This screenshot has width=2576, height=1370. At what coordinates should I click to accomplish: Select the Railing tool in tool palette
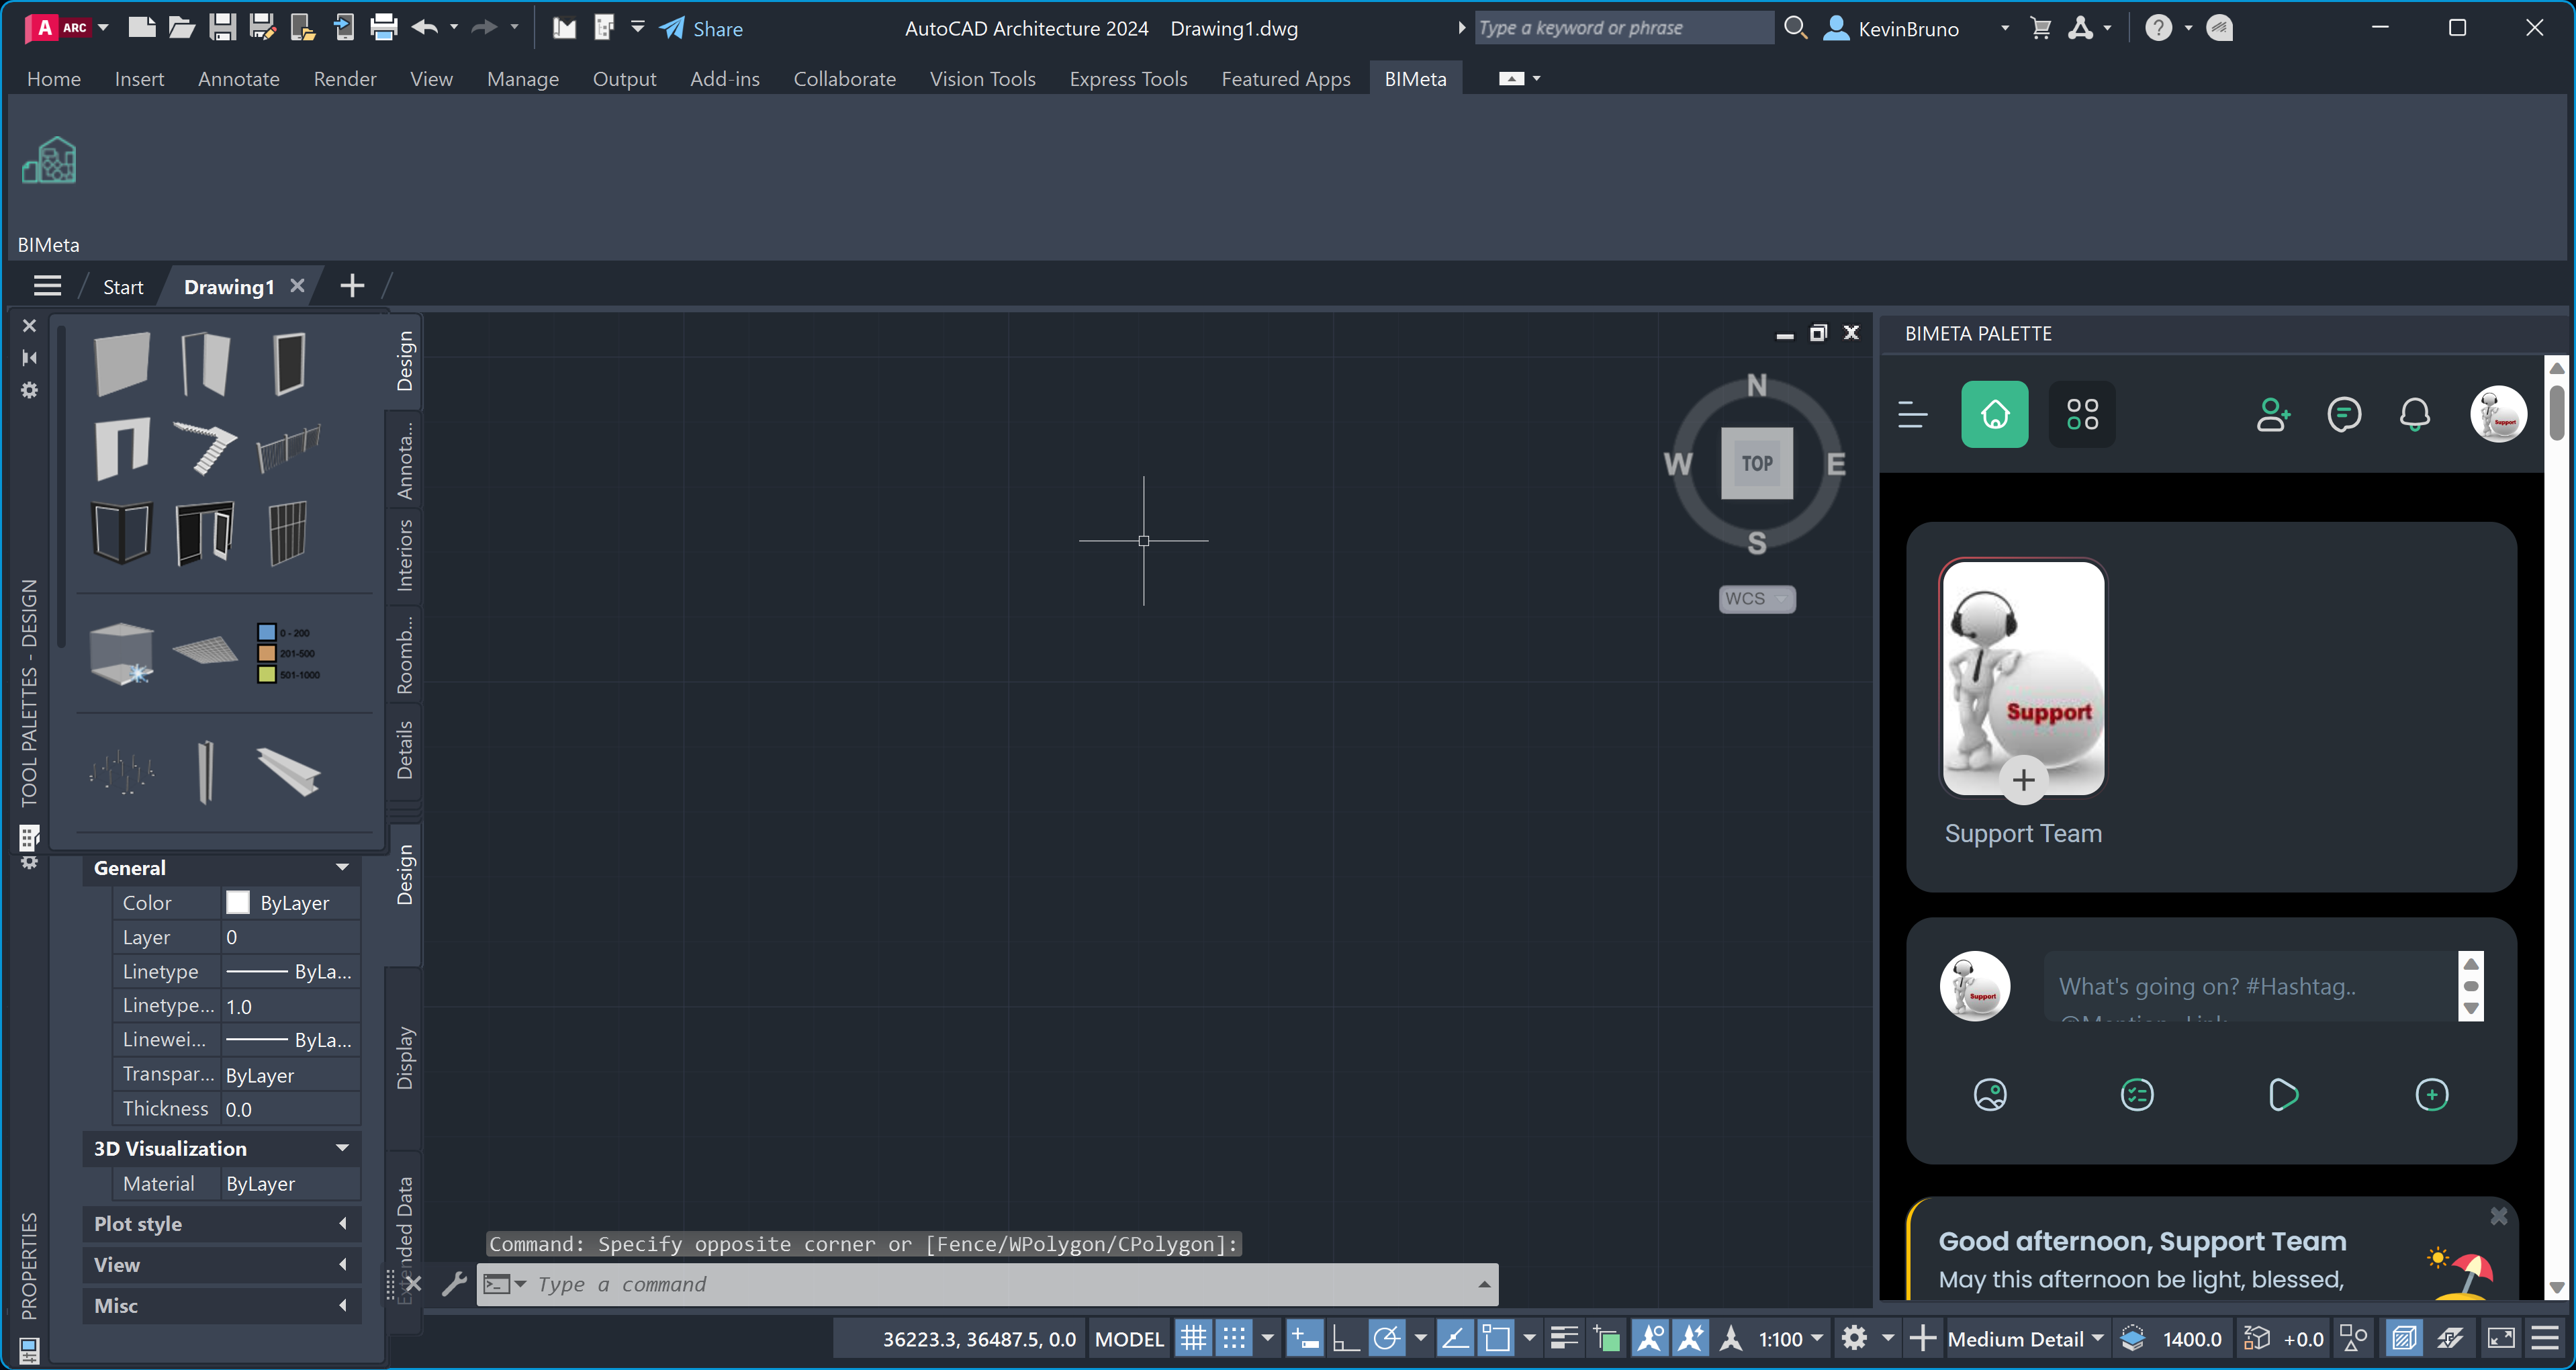point(289,447)
